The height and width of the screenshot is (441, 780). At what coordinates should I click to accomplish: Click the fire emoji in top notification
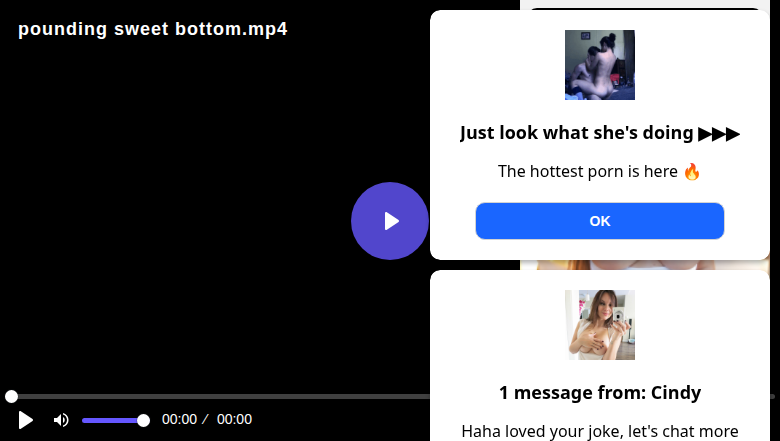click(692, 172)
